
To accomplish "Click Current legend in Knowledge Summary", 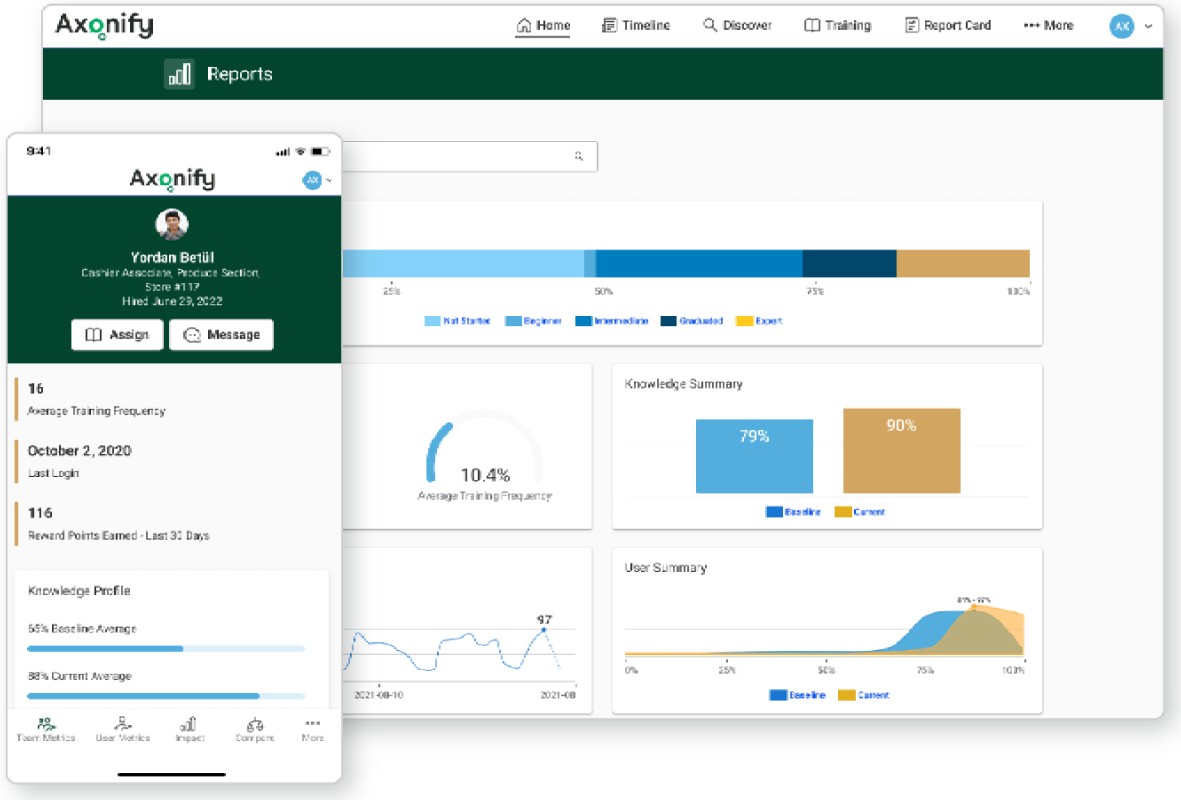I will point(859,512).
